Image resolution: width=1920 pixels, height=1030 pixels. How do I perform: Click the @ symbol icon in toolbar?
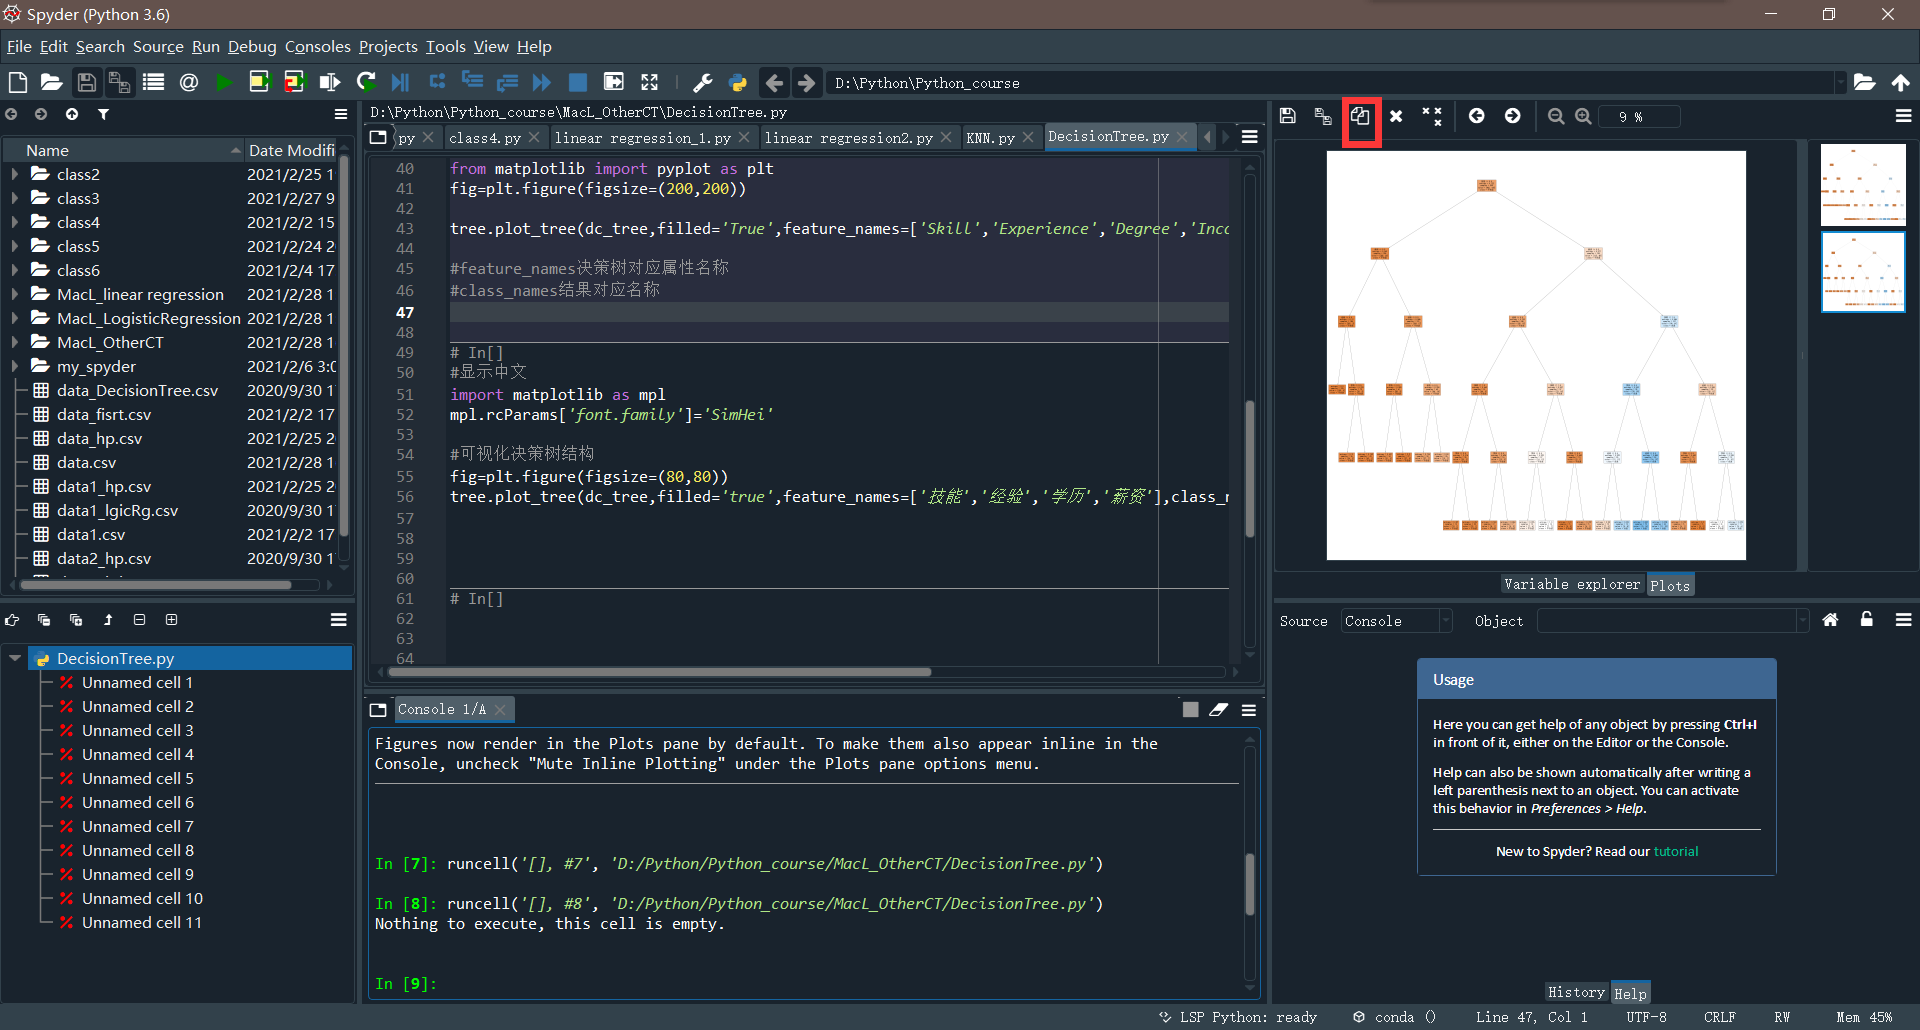tap(189, 82)
